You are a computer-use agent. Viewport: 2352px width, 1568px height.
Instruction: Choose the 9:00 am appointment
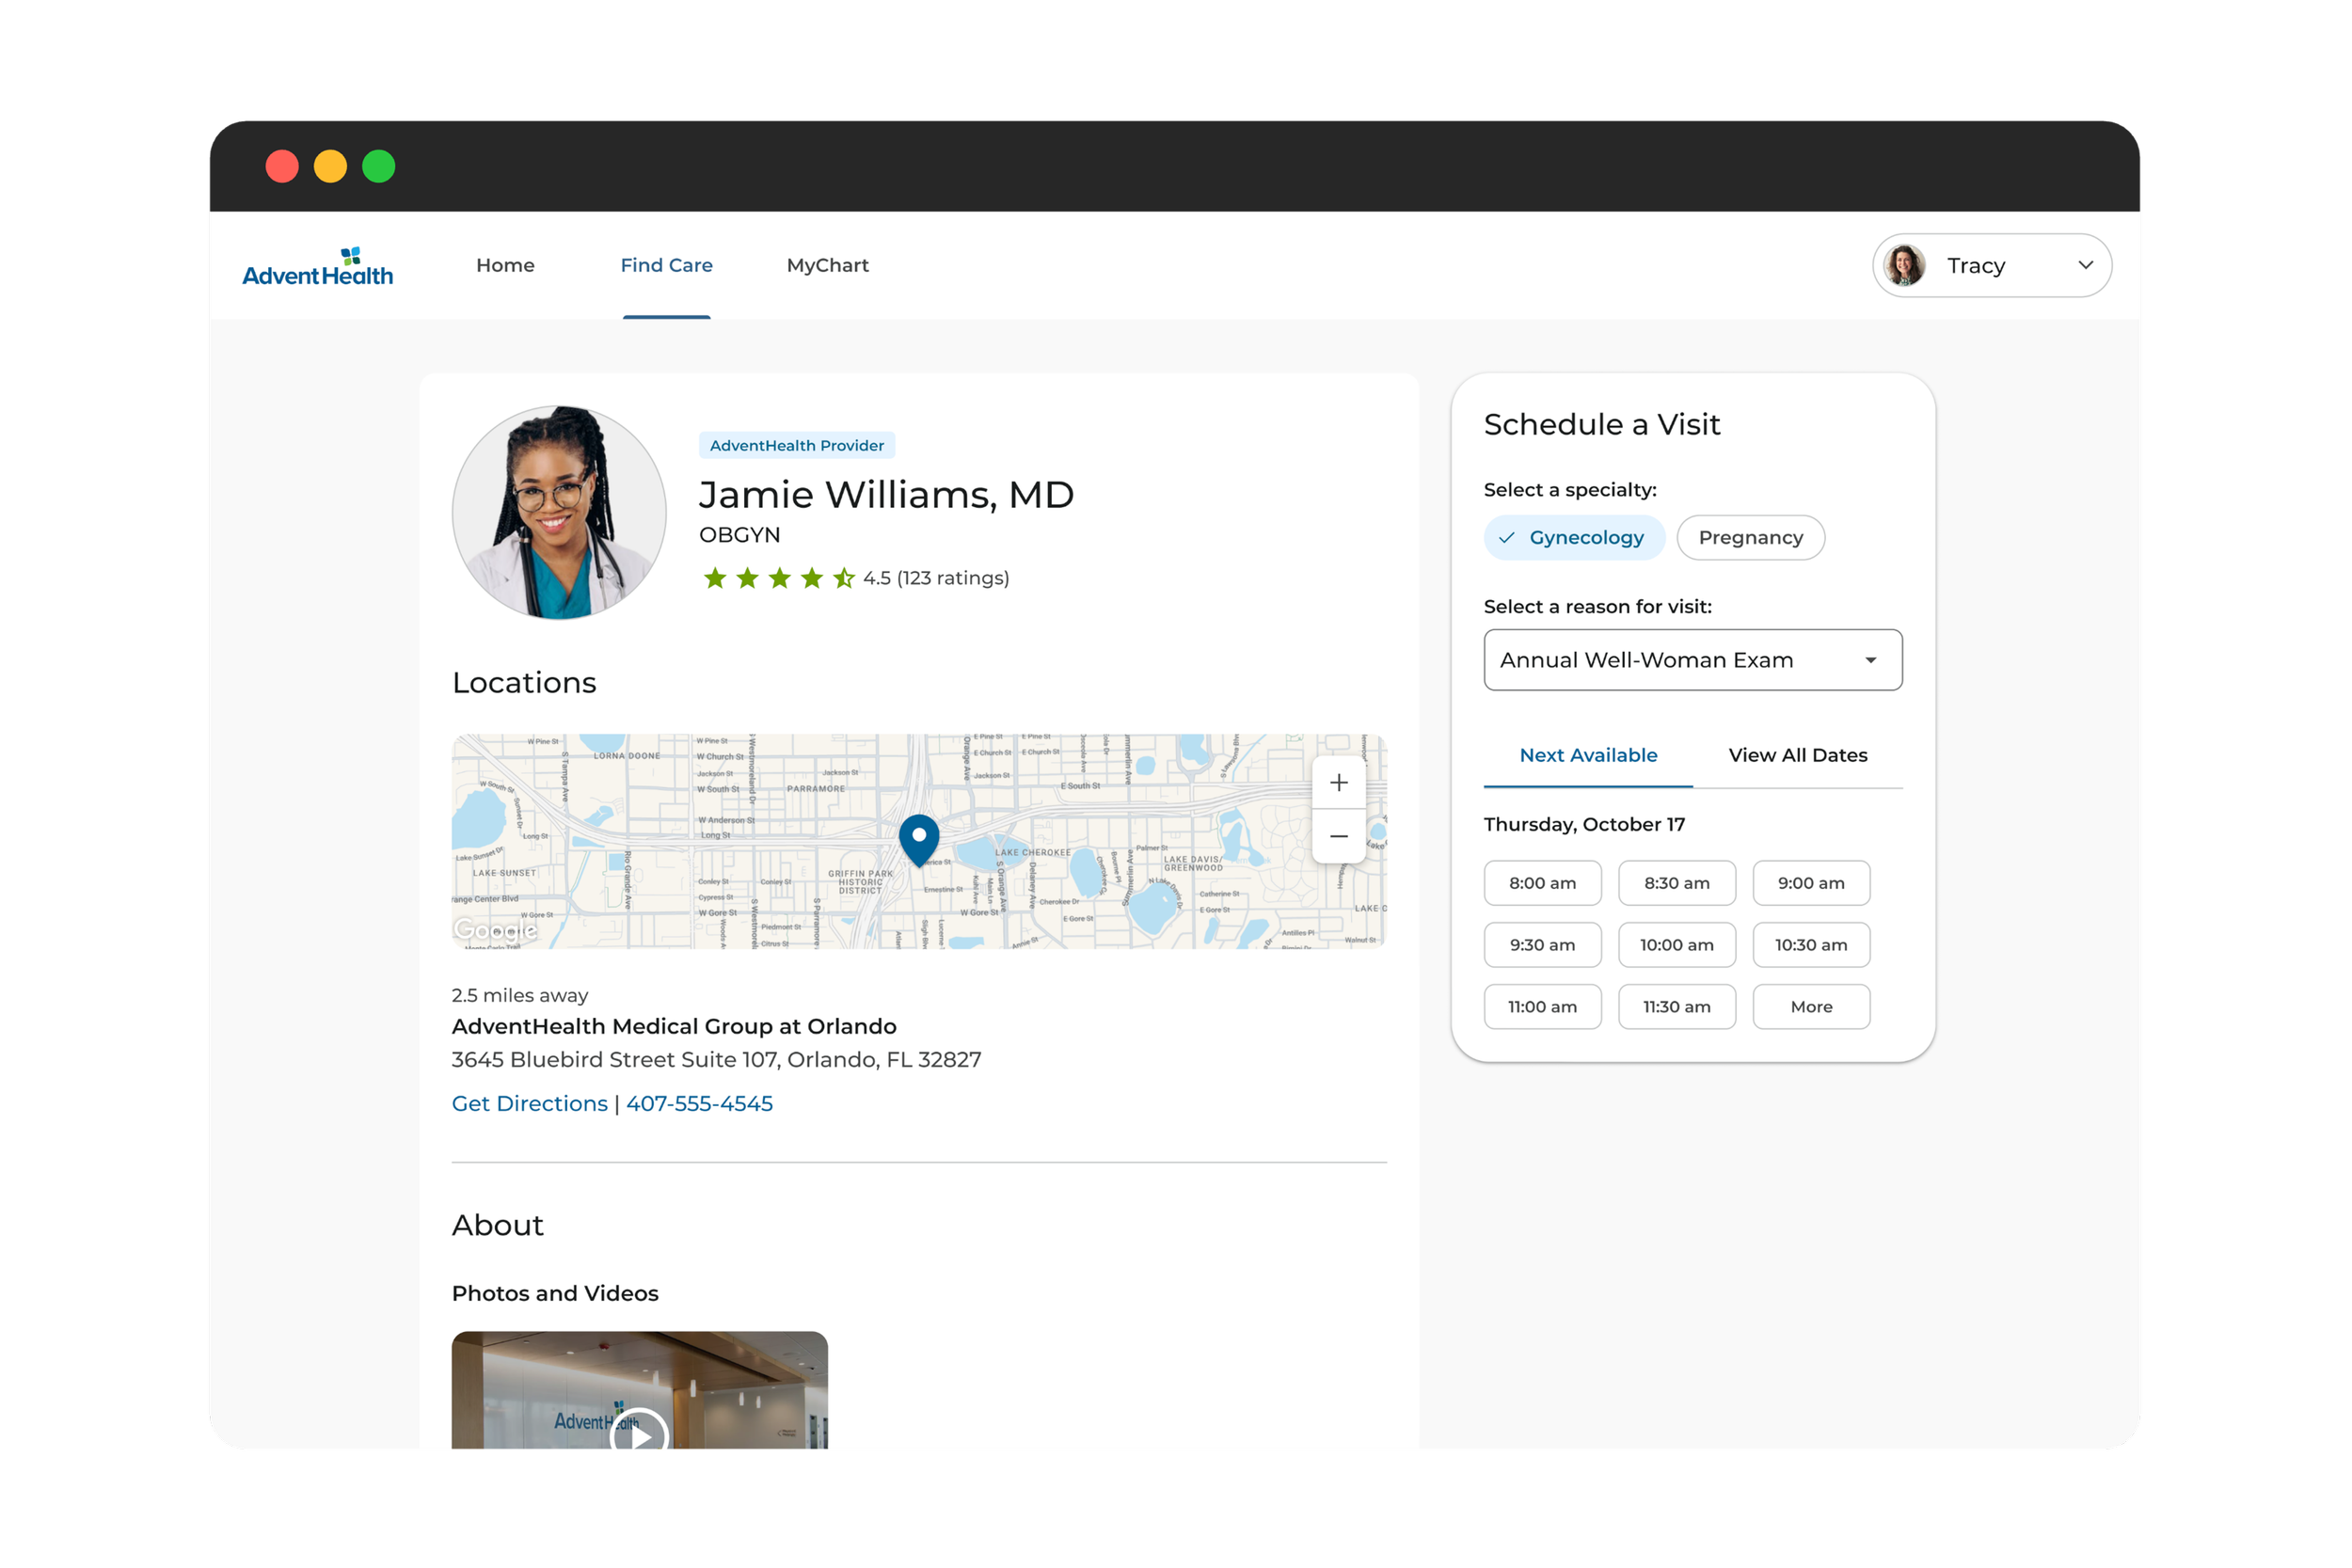(x=1811, y=883)
